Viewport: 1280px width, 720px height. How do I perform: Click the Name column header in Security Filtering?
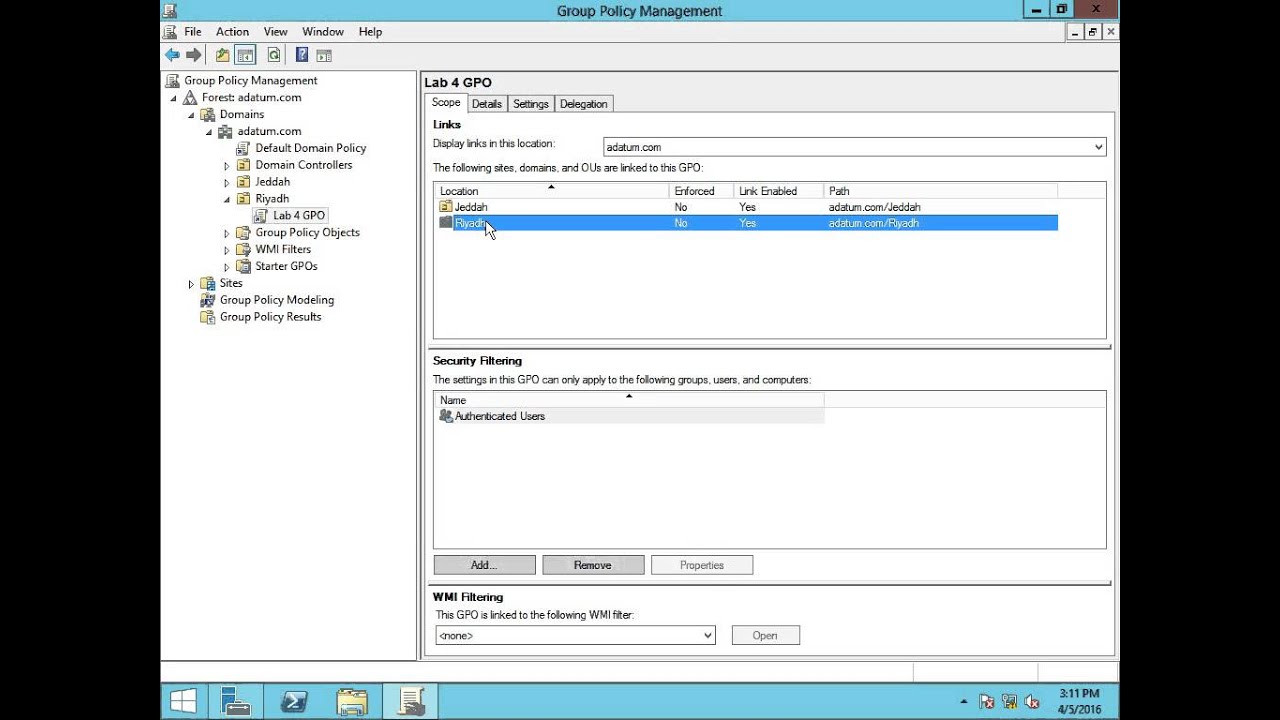pos(629,400)
